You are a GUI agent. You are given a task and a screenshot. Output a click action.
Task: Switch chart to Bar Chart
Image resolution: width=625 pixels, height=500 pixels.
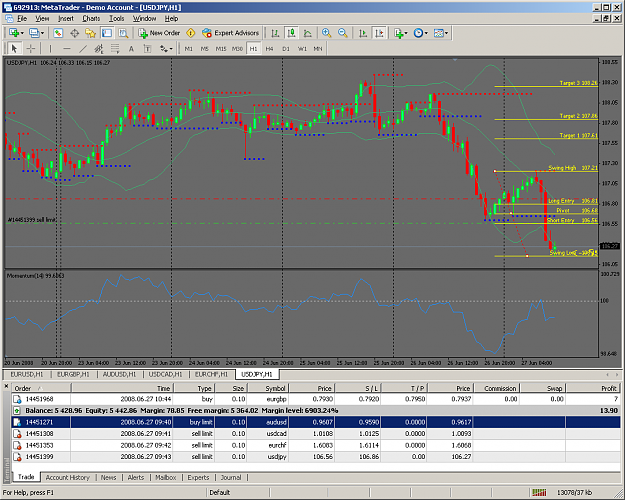pyautogui.click(x=275, y=33)
